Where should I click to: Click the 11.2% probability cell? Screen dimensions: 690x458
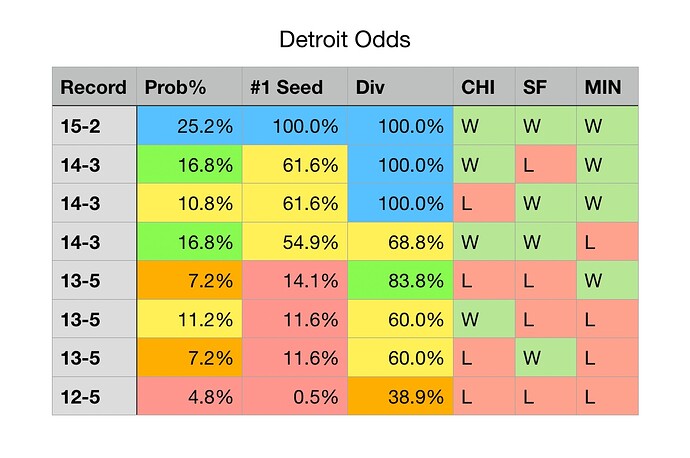click(188, 318)
